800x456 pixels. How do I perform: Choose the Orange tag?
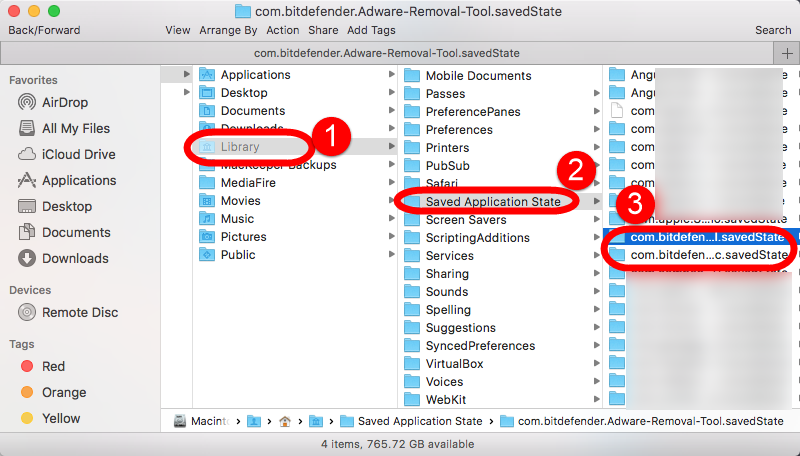click(x=54, y=392)
